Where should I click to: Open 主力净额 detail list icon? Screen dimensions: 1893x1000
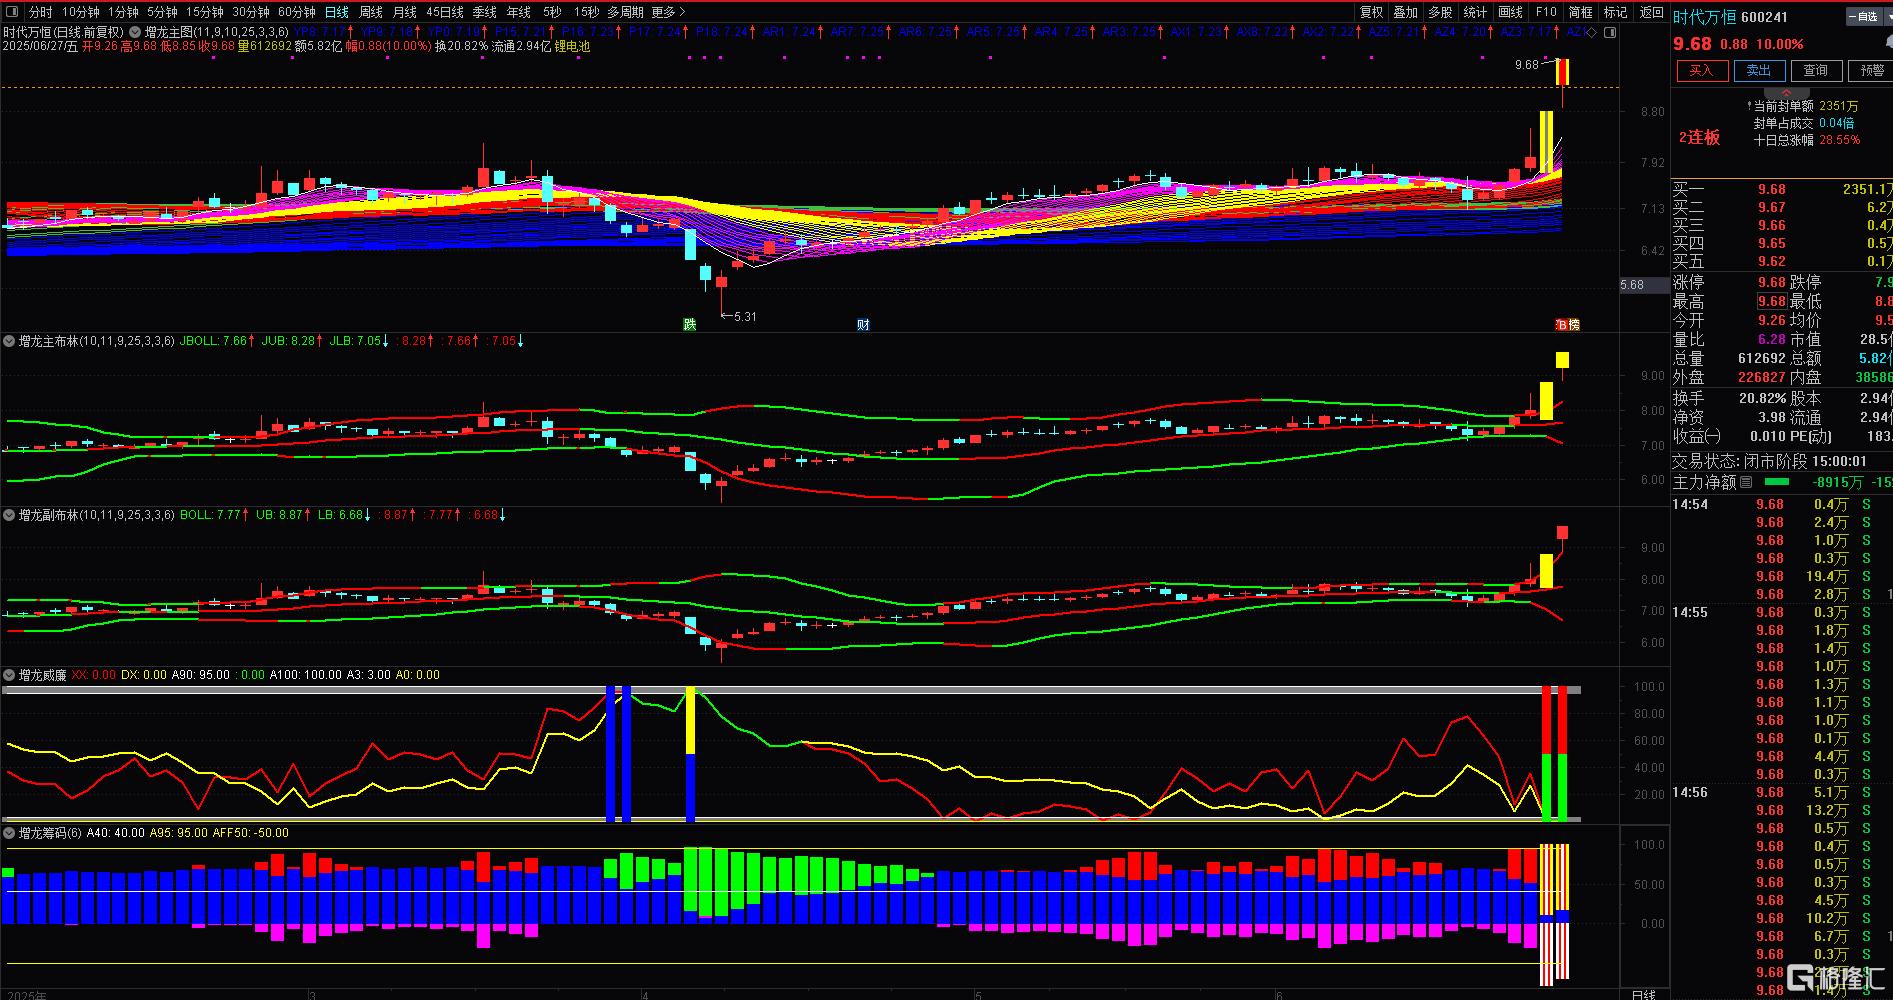[x=1746, y=482]
